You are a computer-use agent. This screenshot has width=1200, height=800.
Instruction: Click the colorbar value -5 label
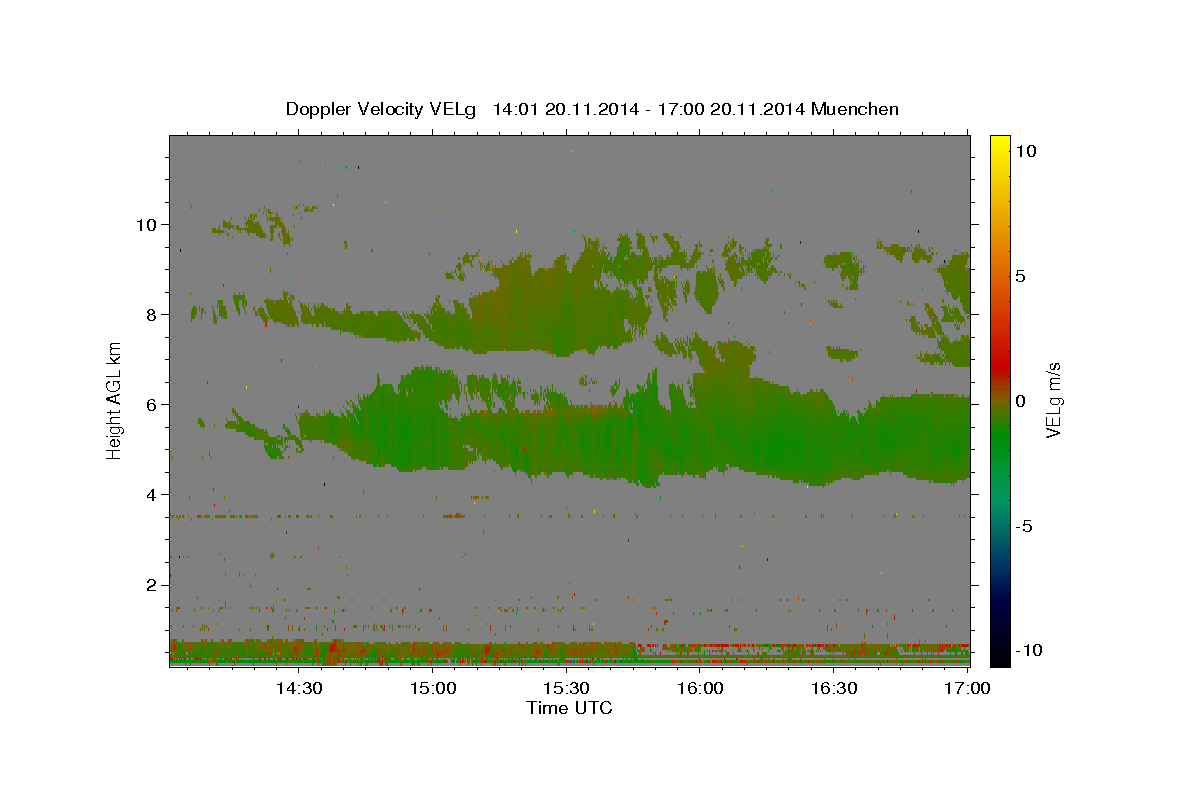pyautogui.click(x=1024, y=525)
